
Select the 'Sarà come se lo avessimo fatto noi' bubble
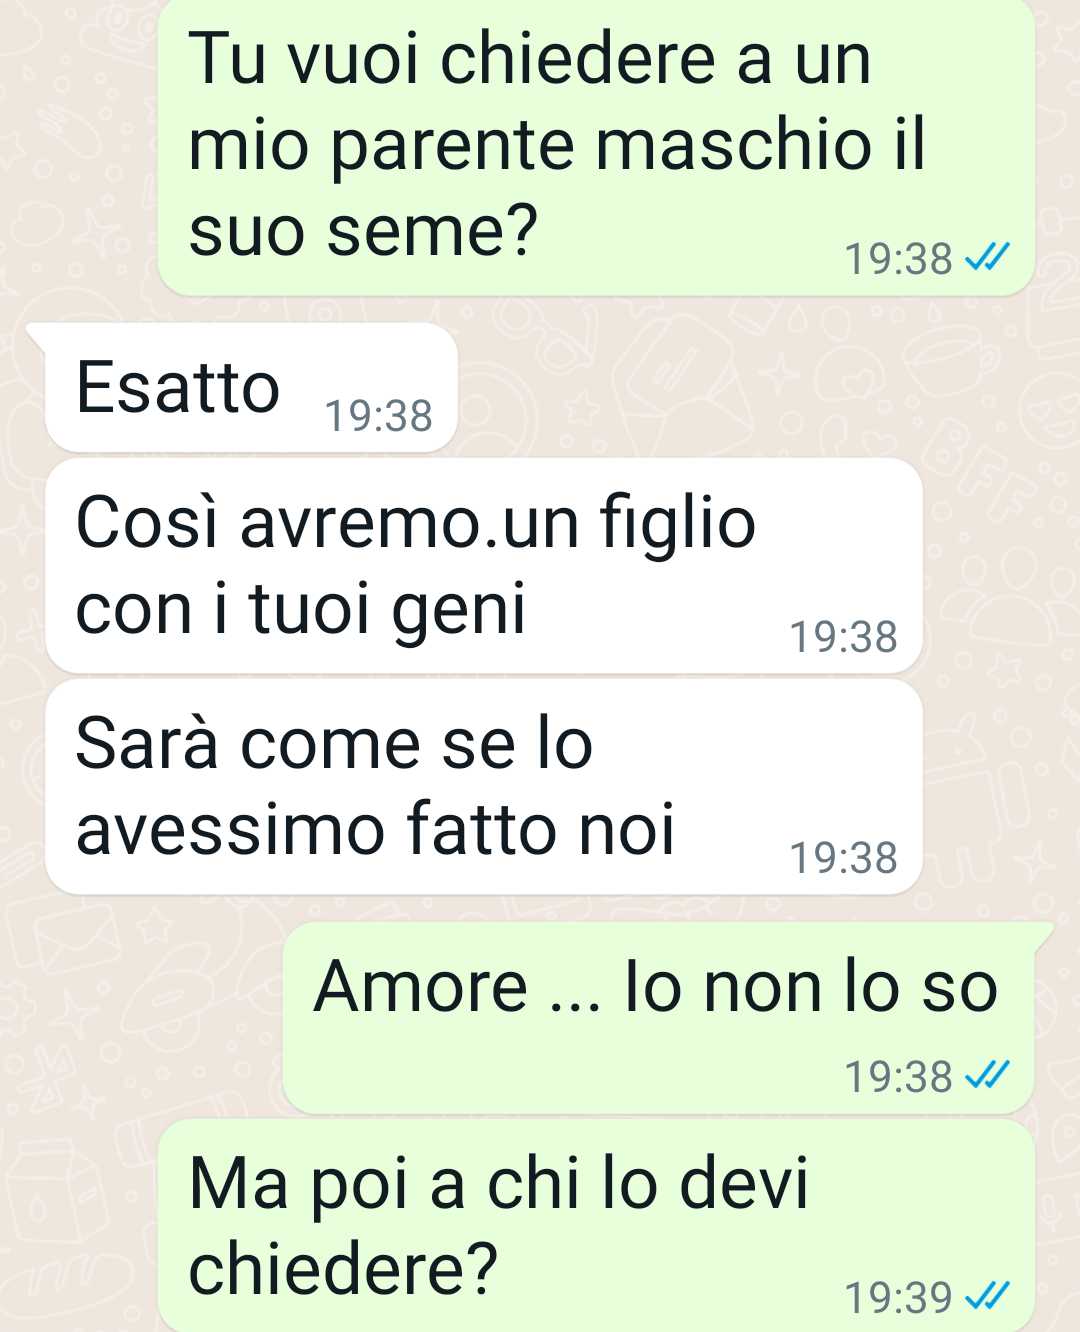(484, 787)
